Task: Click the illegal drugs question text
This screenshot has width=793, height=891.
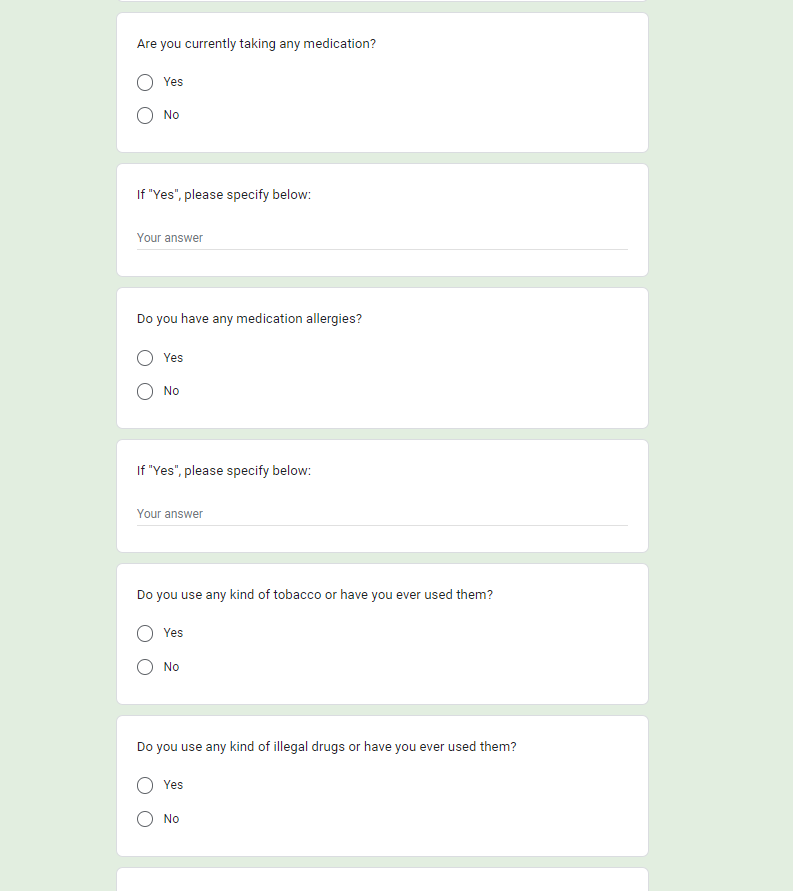Action: click(327, 747)
